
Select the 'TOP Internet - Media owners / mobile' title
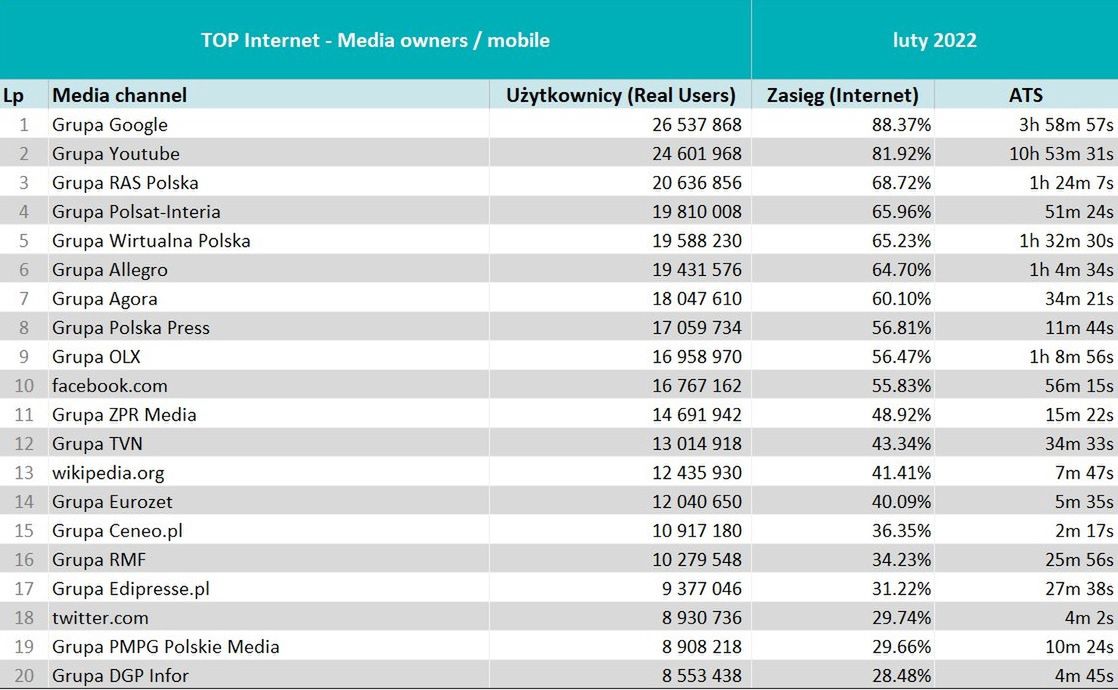click(375, 41)
